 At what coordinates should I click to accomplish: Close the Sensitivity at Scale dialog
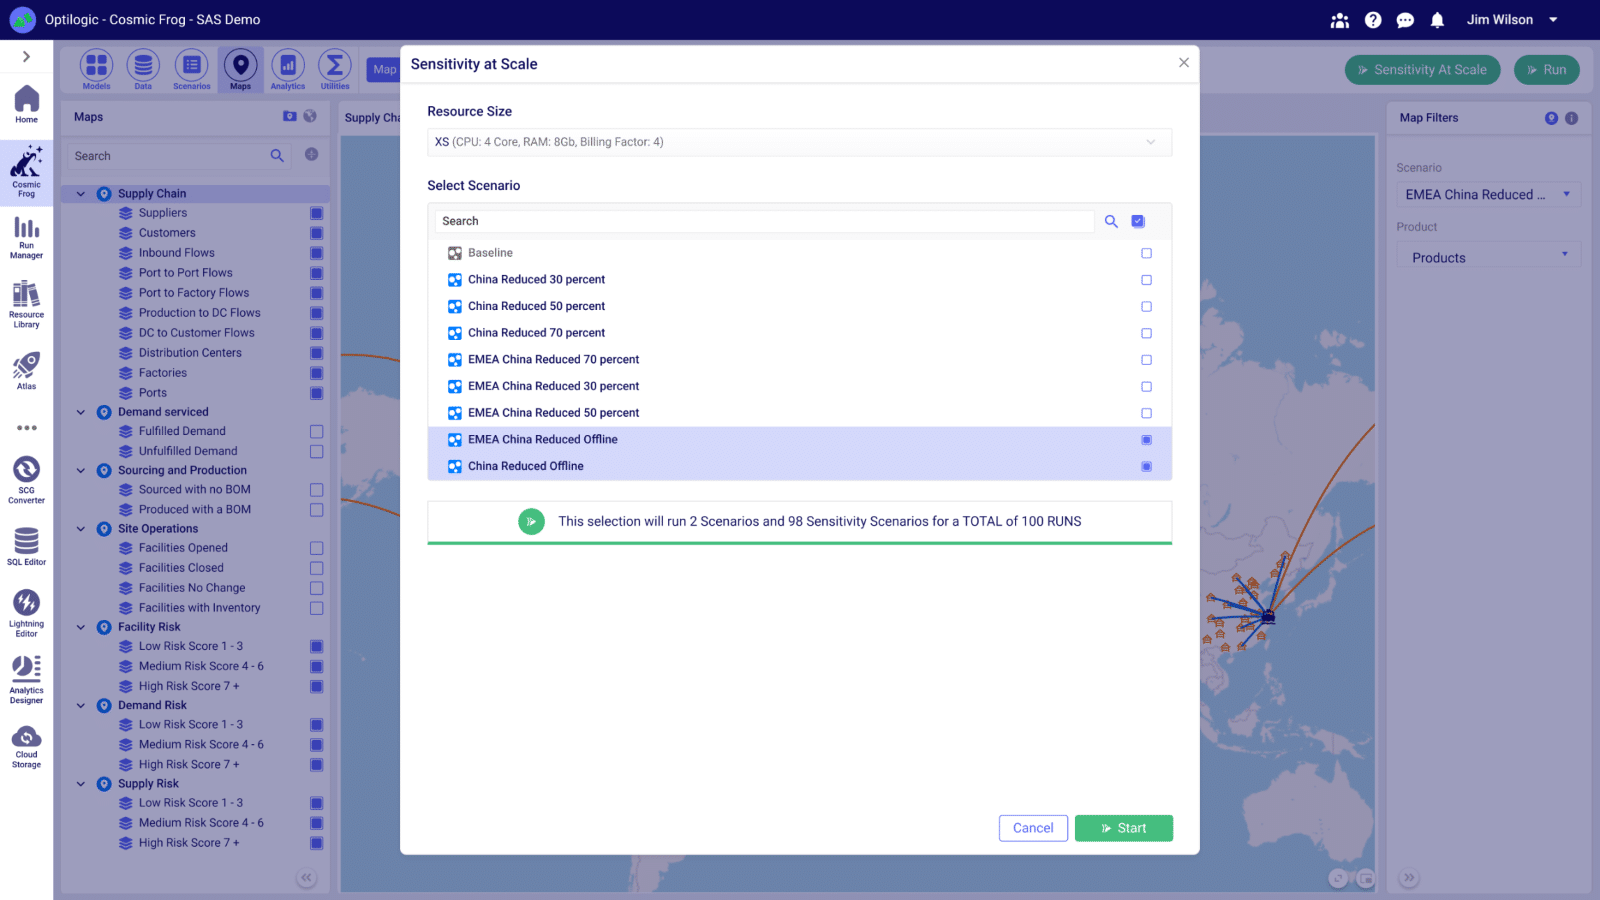click(x=1184, y=63)
